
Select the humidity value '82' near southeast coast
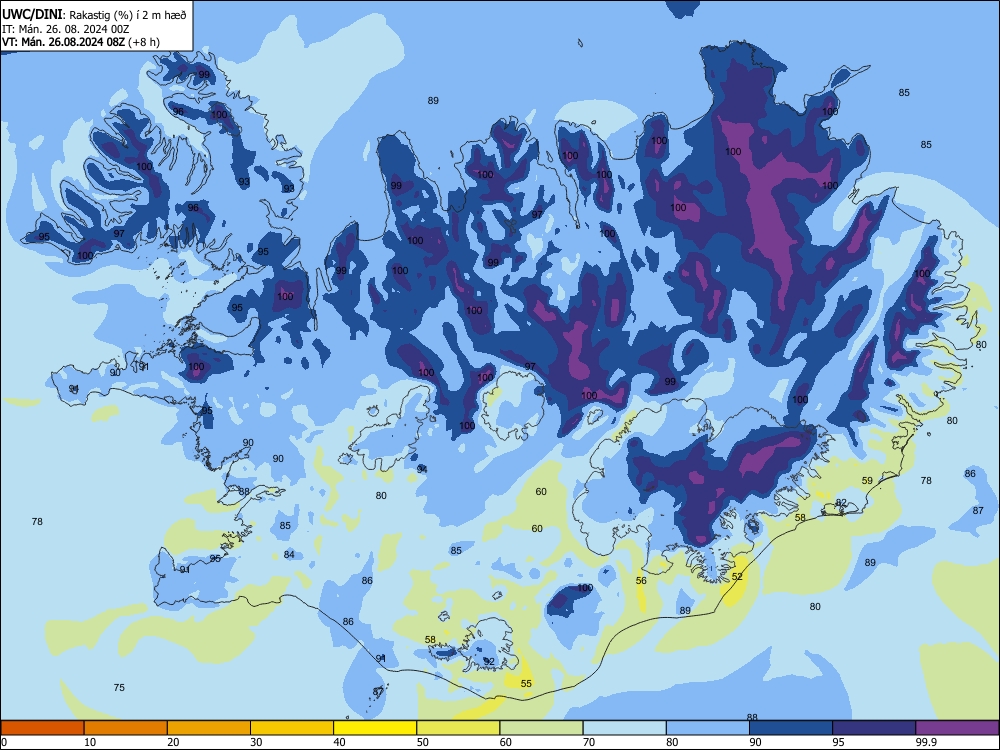click(x=841, y=503)
